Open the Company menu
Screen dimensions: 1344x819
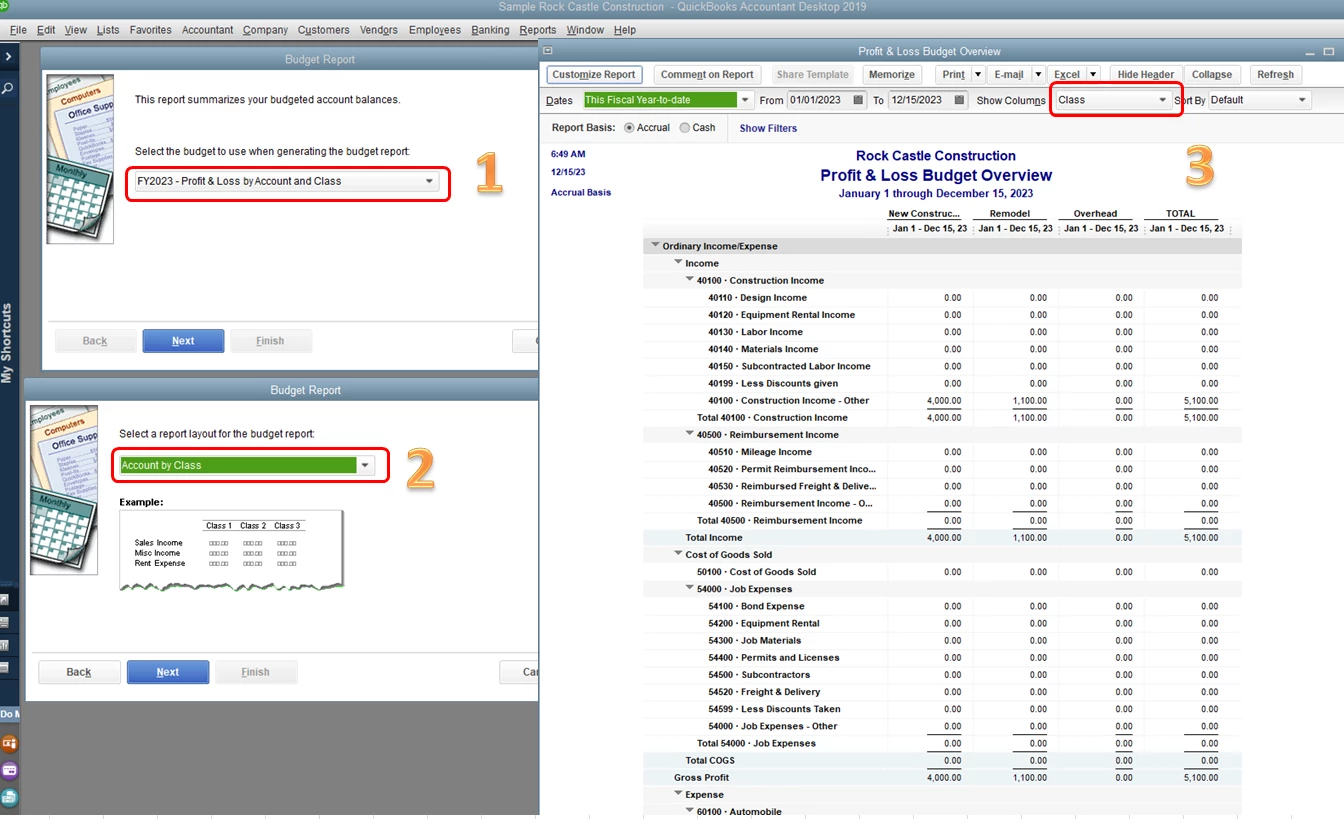[x=265, y=30]
